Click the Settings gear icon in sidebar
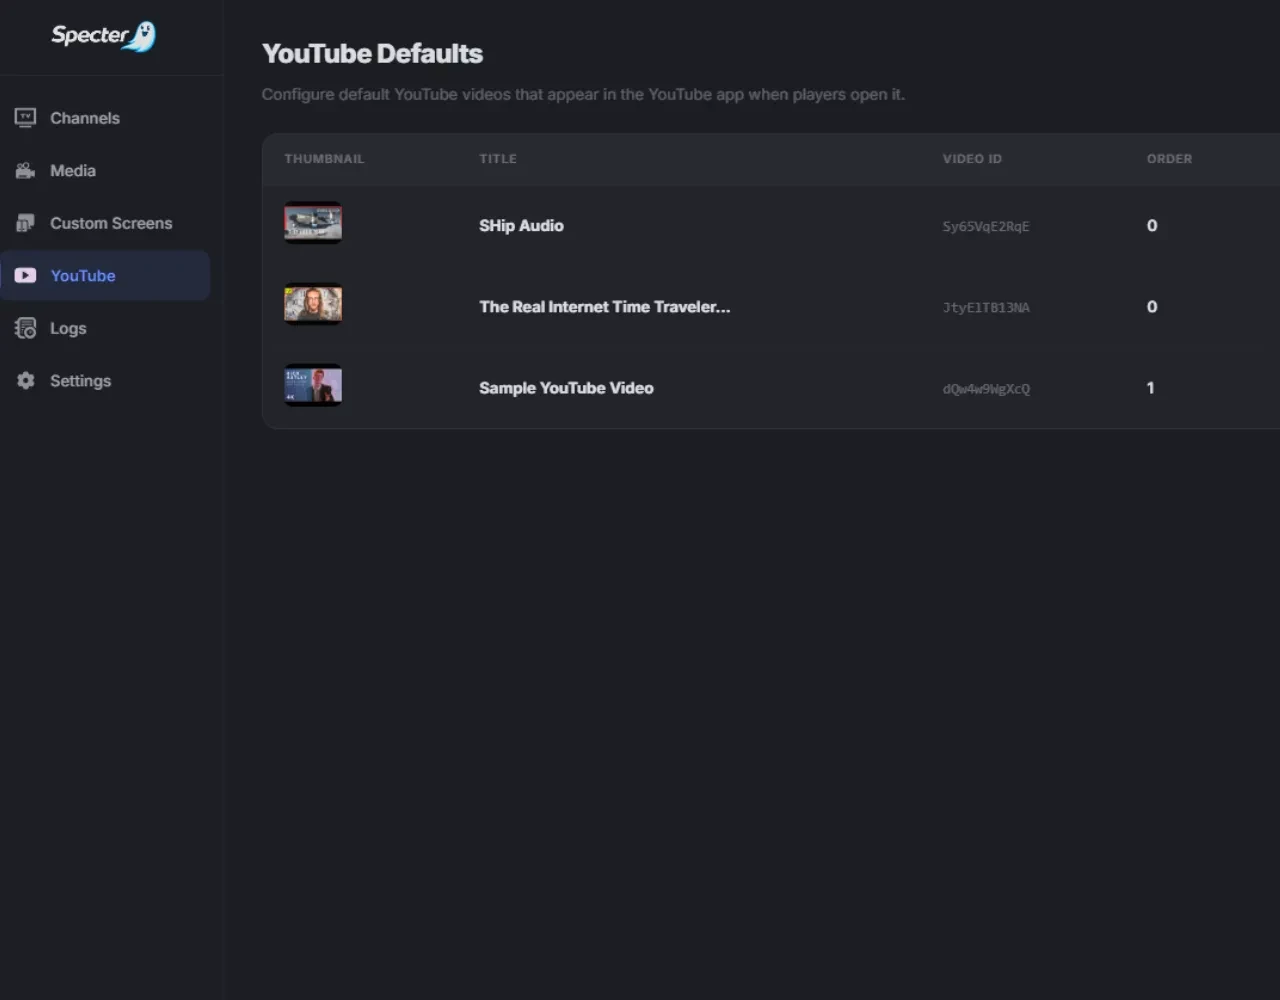This screenshot has height=1000, width=1280. [25, 381]
